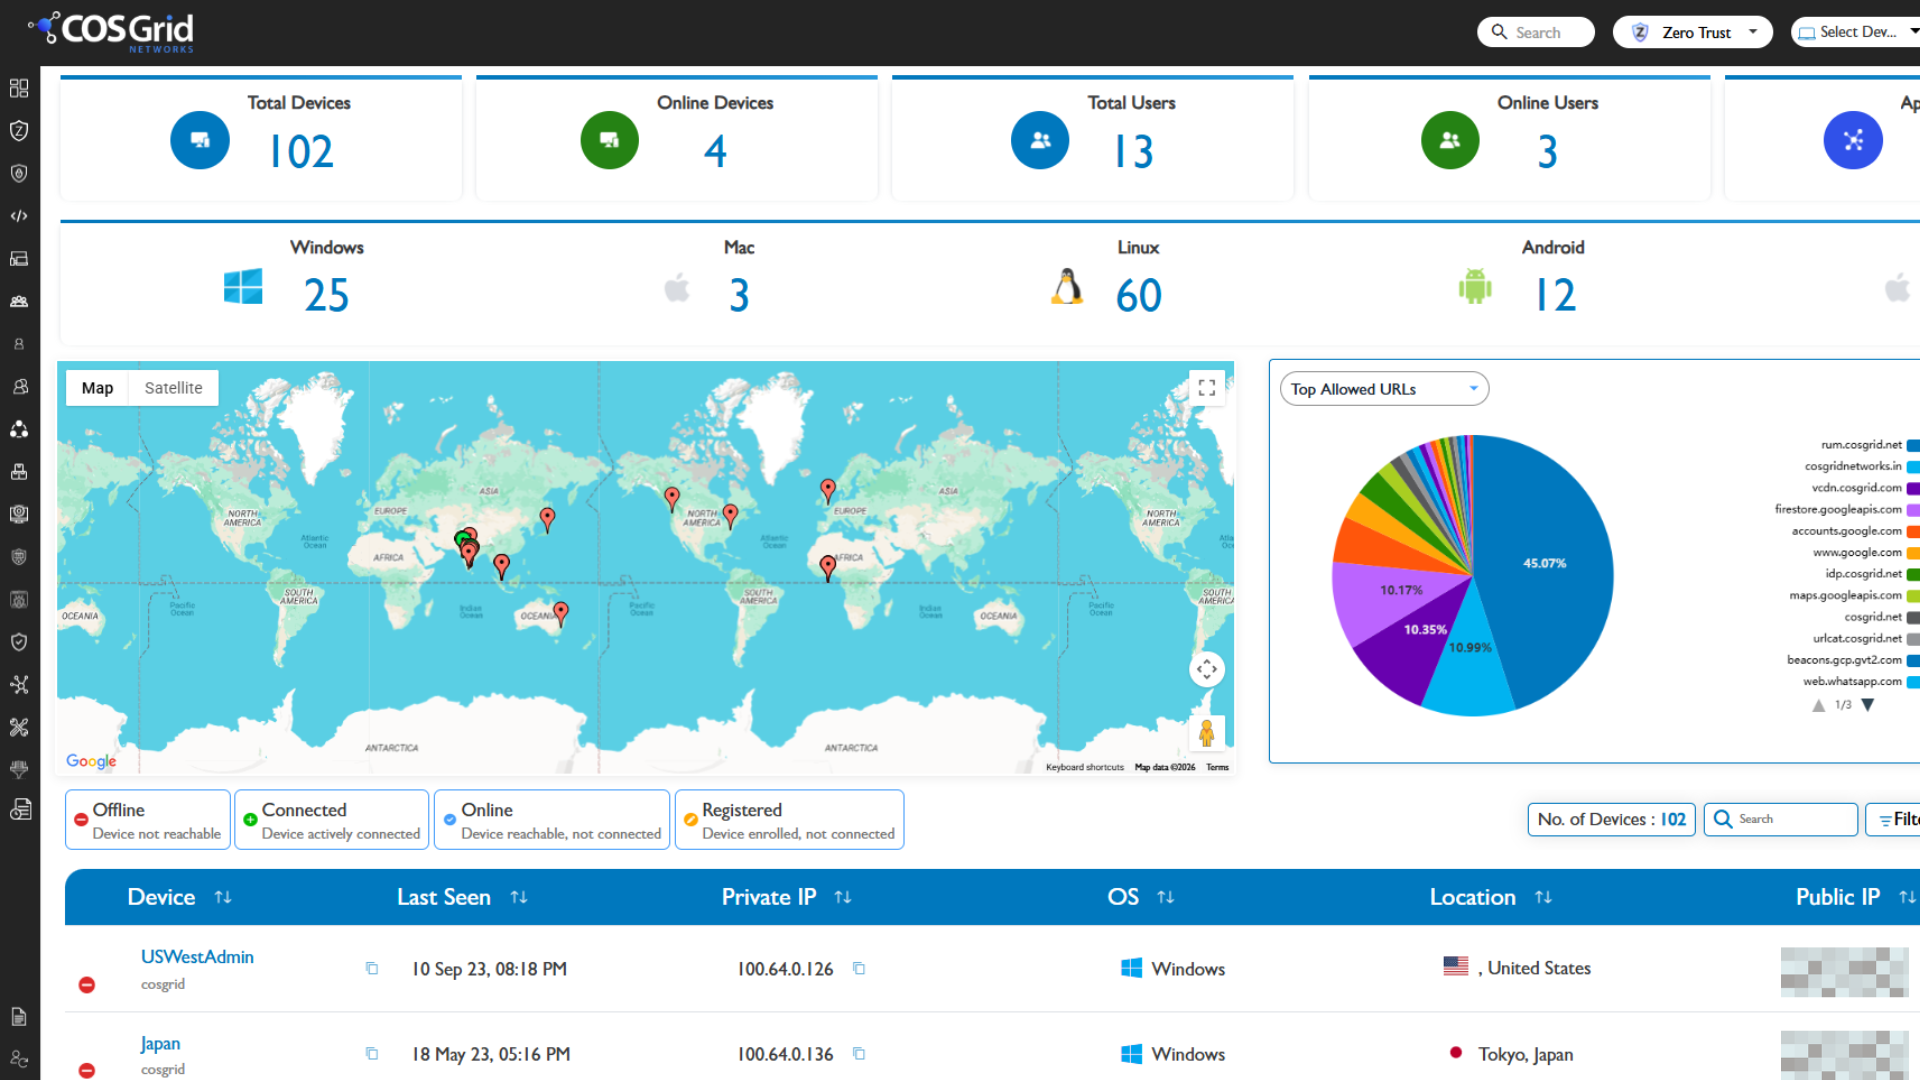Open the user group sidebar icon
Viewport: 1920px width, 1080px height.
[x=19, y=301]
